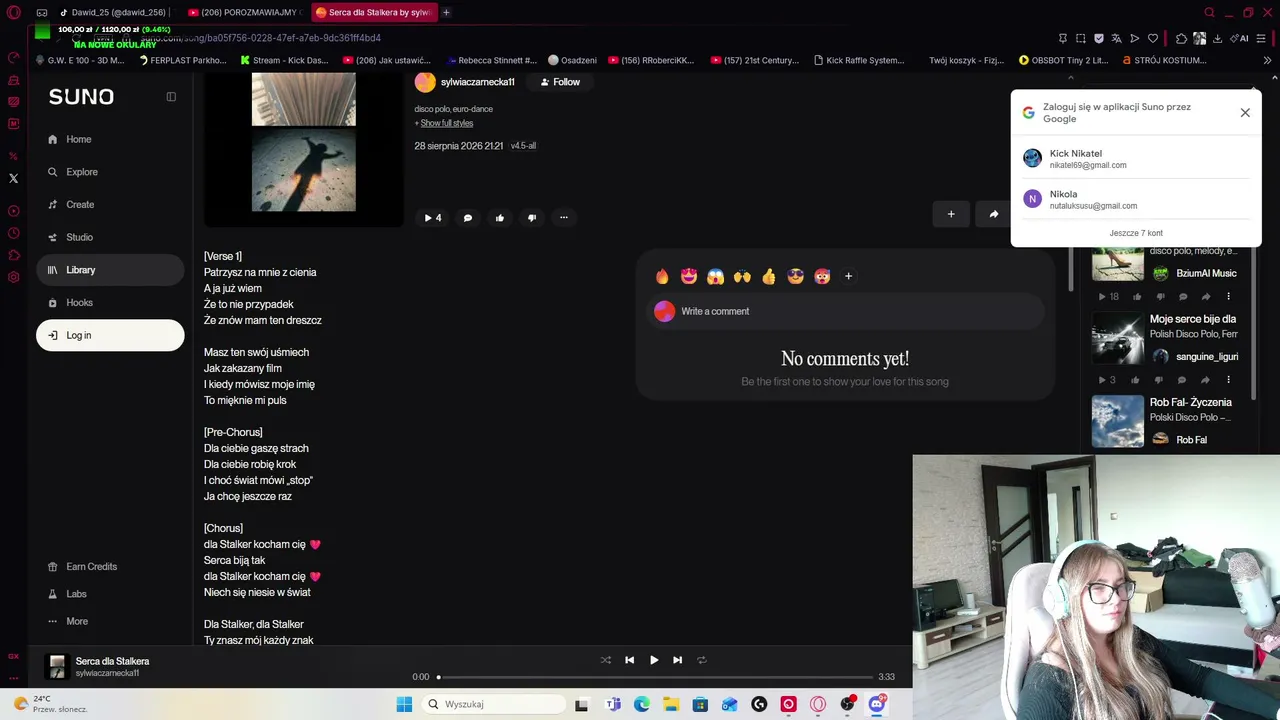Share the sanguine_liguri song
1280x720 pixels.
point(1205,380)
